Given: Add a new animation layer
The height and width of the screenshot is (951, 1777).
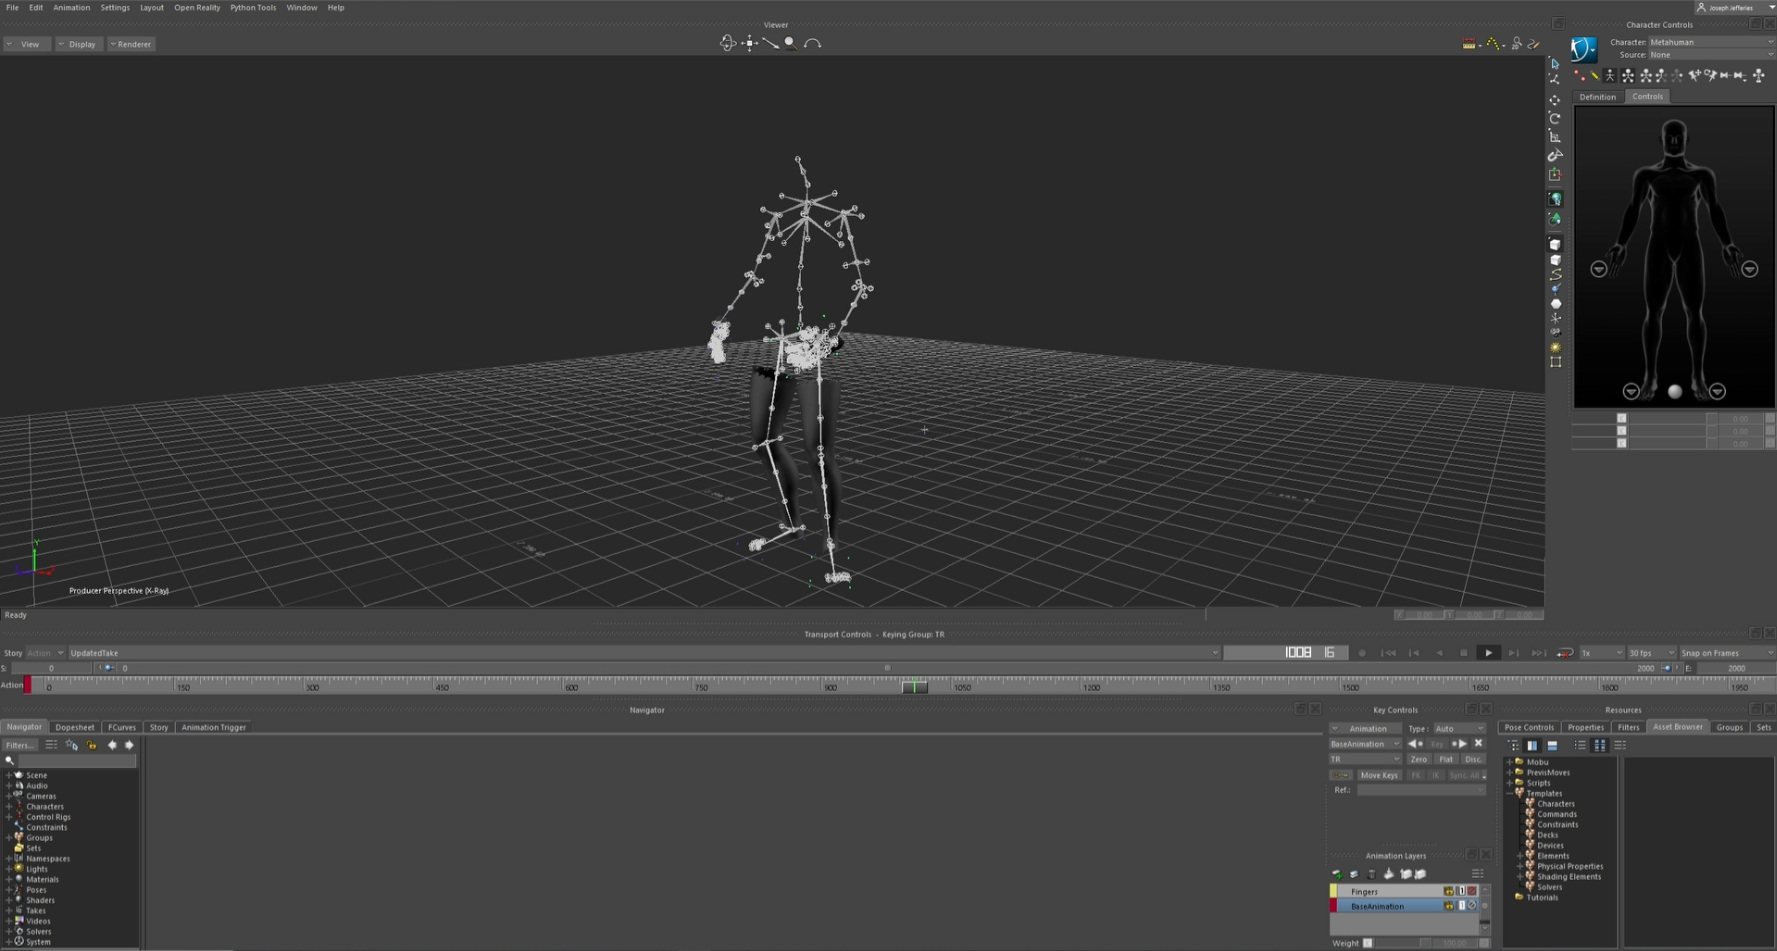Looking at the screenshot, I should pos(1337,874).
